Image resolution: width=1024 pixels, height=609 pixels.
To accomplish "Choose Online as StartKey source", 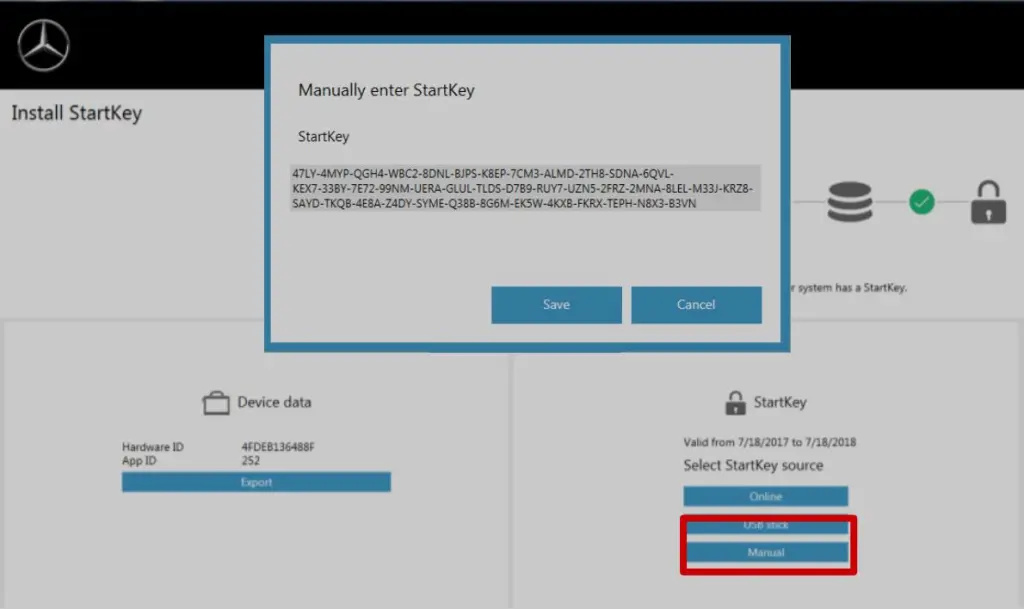I will pyautogui.click(x=765, y=496).
